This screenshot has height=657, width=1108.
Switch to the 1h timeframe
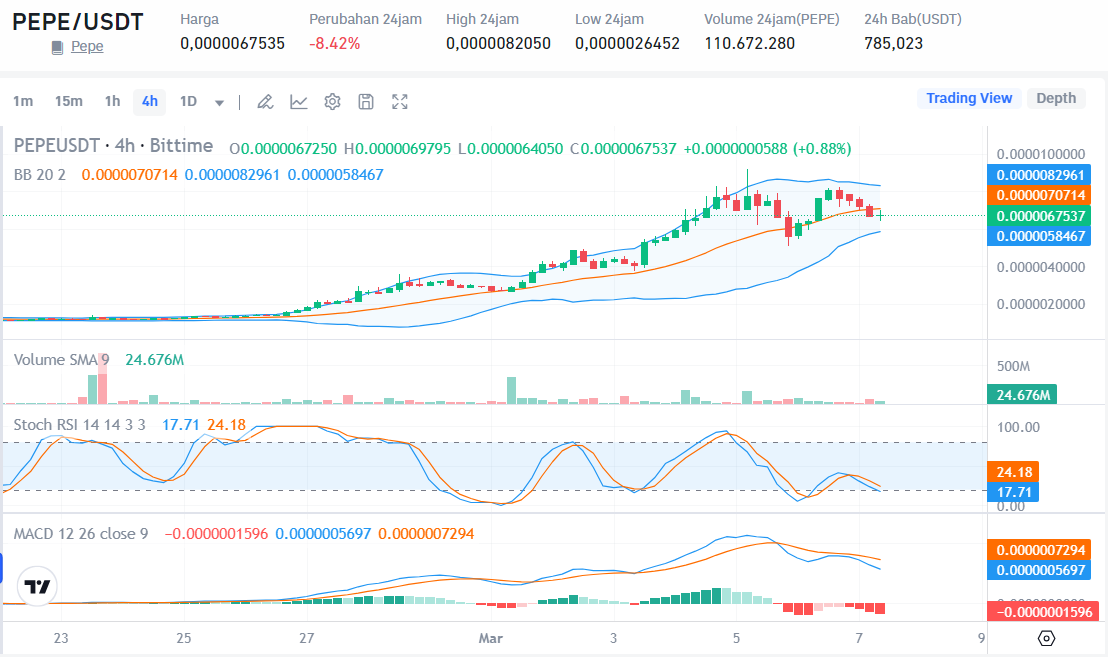pyautogui.click(x=112, y=101)
